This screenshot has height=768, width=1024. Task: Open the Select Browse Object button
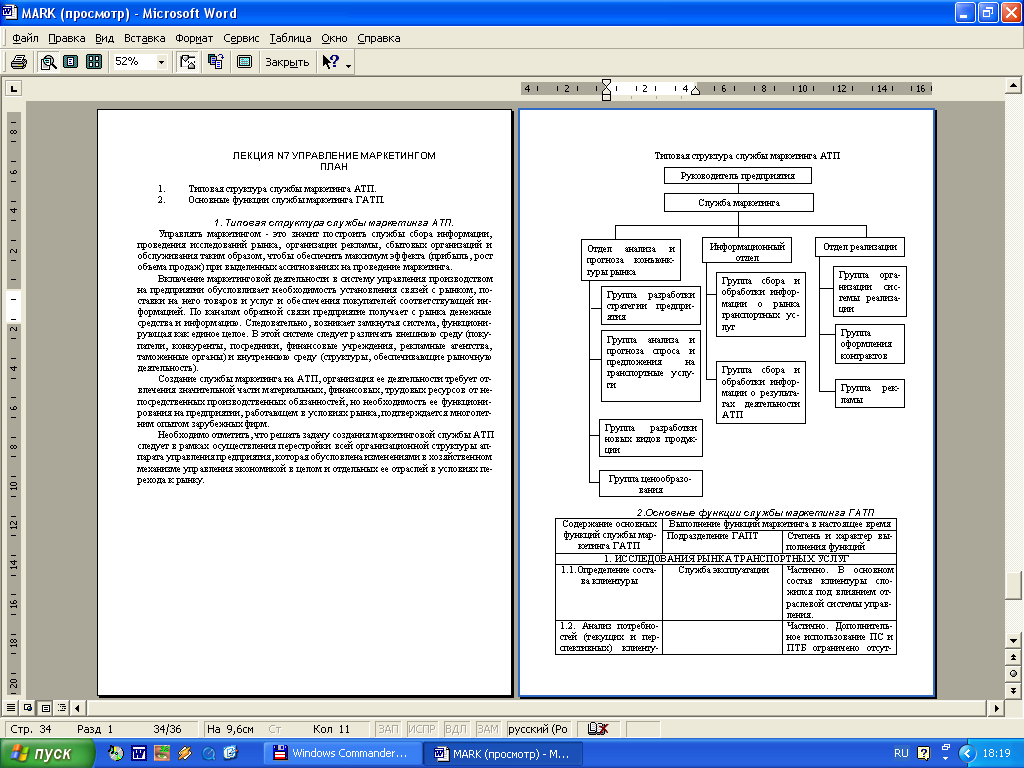(1013, 673)
